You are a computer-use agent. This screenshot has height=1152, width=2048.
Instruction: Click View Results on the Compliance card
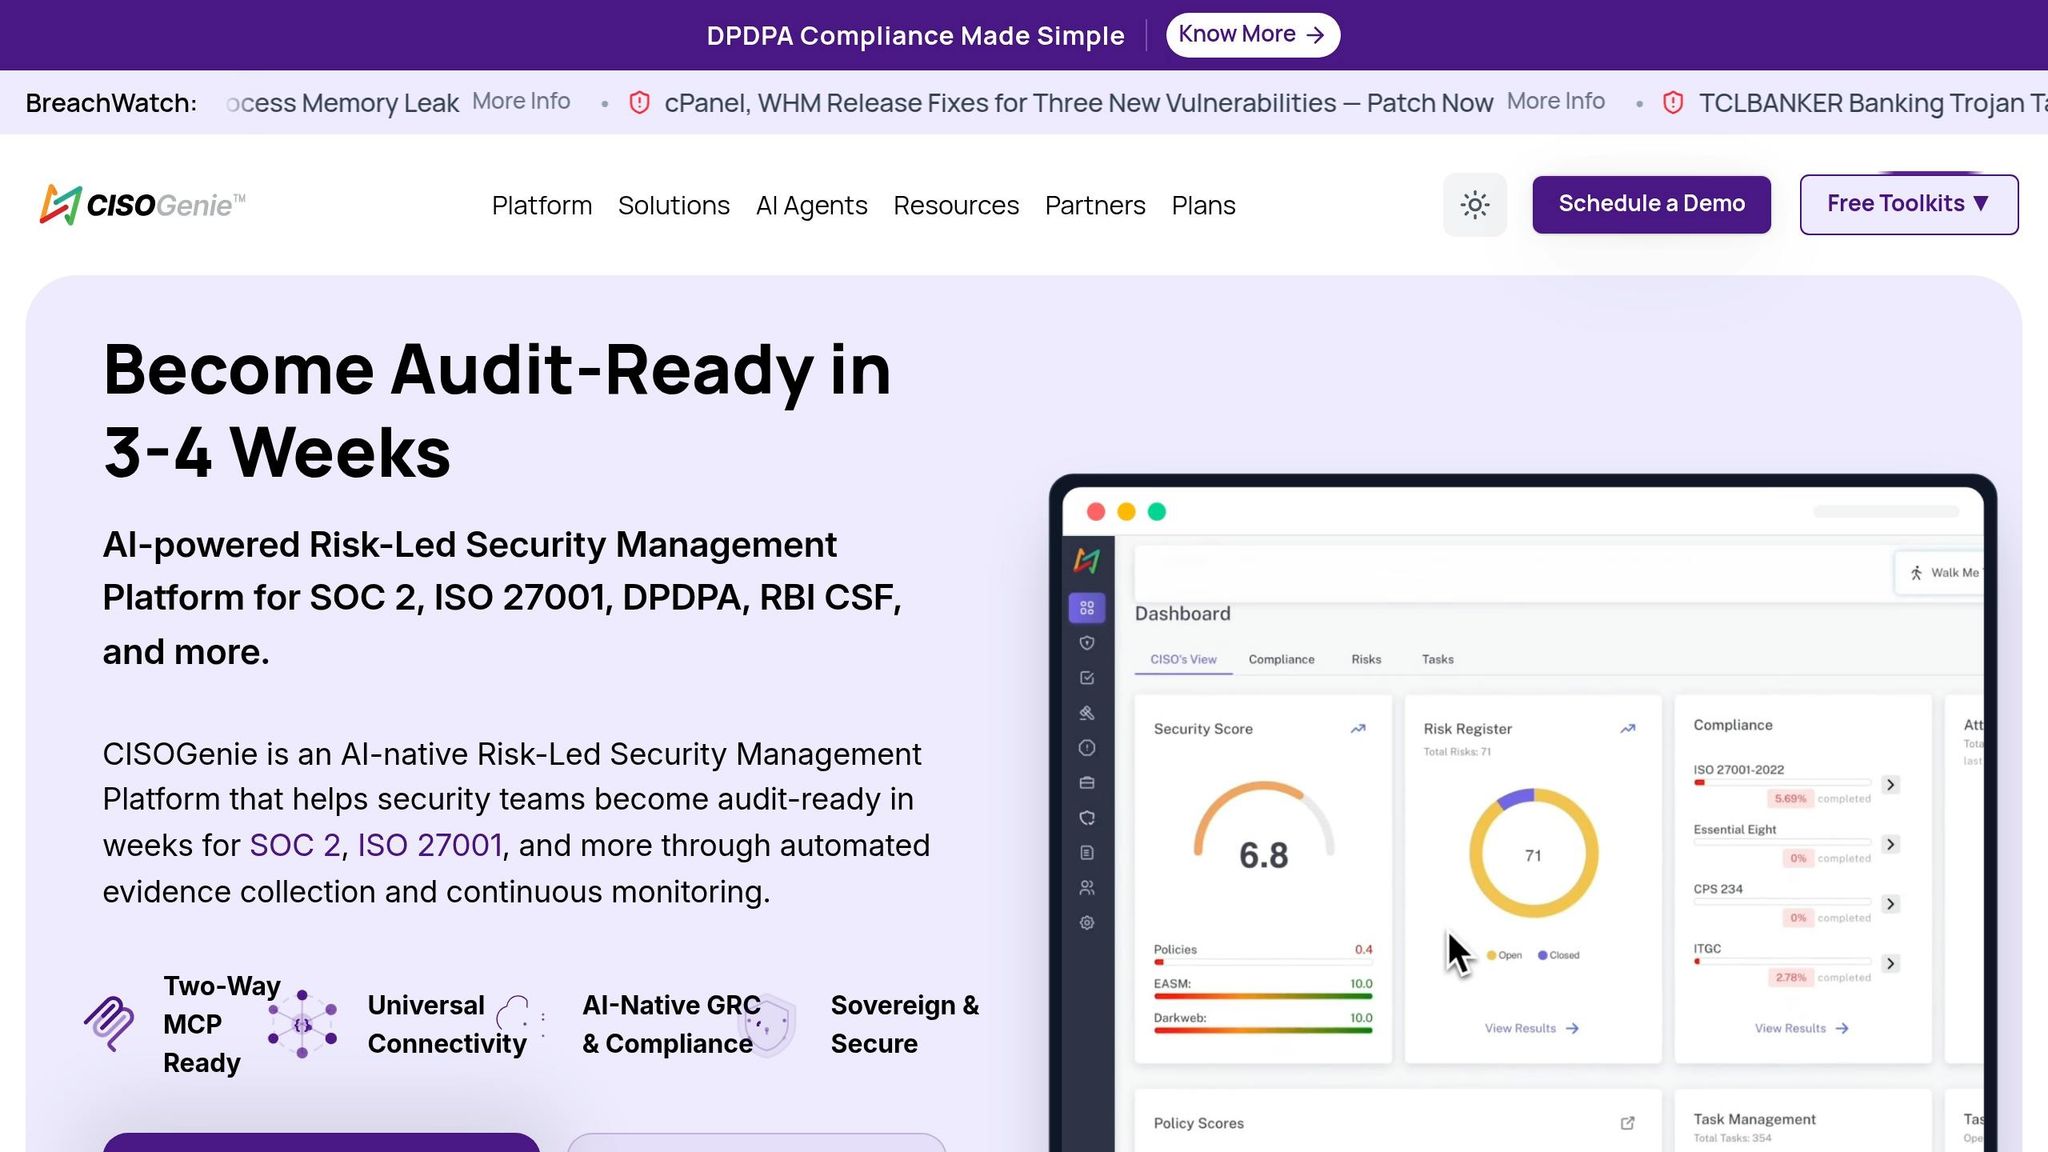(x=1801, y=1029)
